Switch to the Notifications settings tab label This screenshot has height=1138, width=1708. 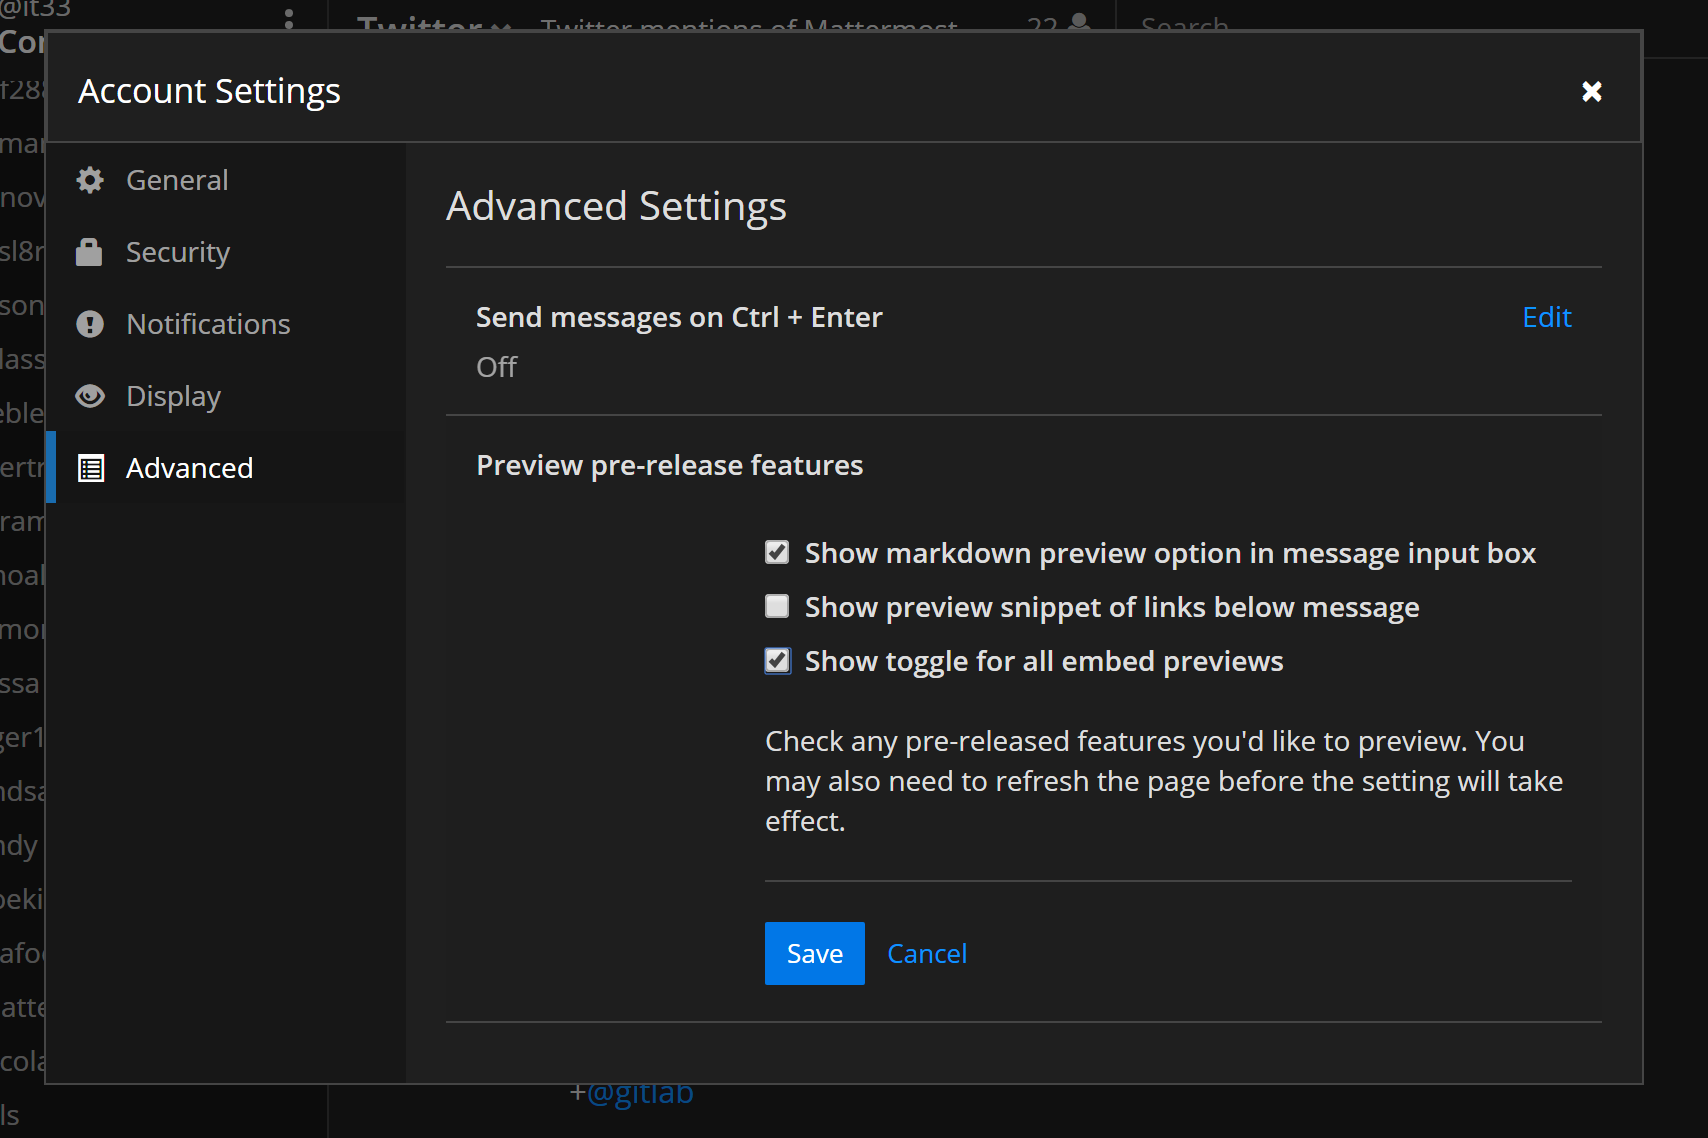pyautogui.click(x=208, y=324)
